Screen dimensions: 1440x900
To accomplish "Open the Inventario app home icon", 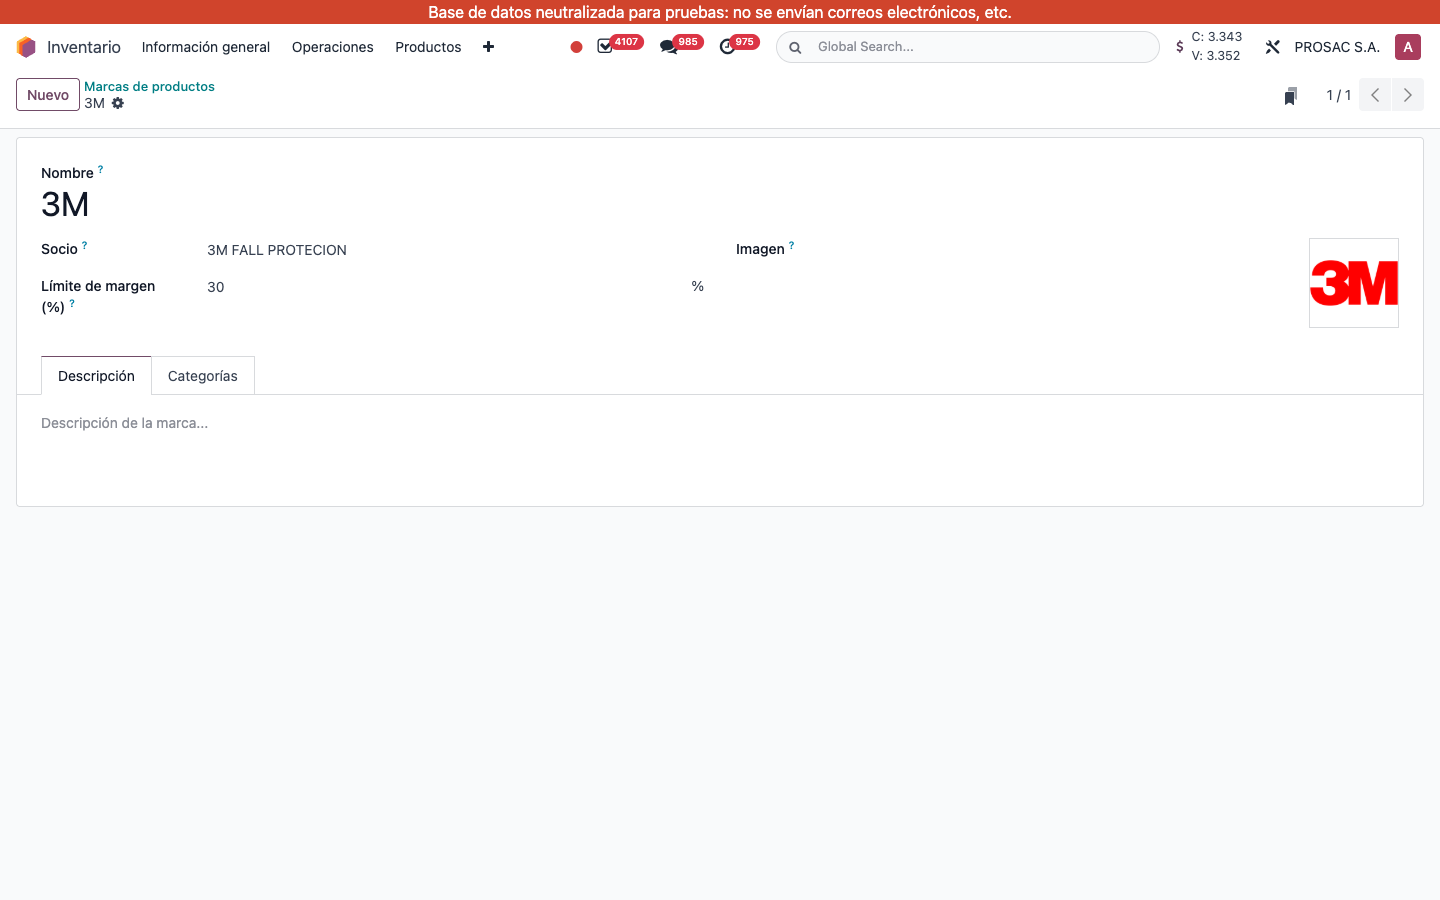I will (27, 47).
